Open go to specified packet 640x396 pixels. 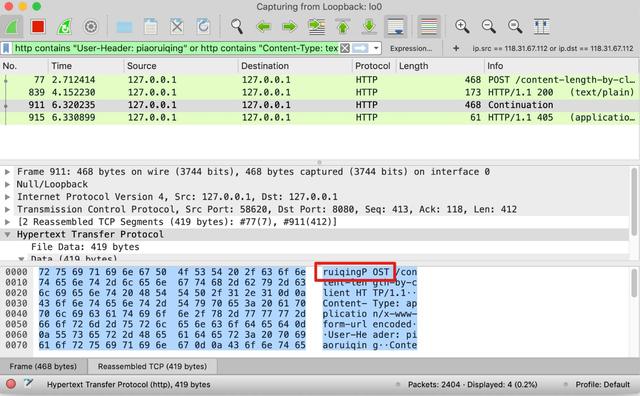pos(316,27)
